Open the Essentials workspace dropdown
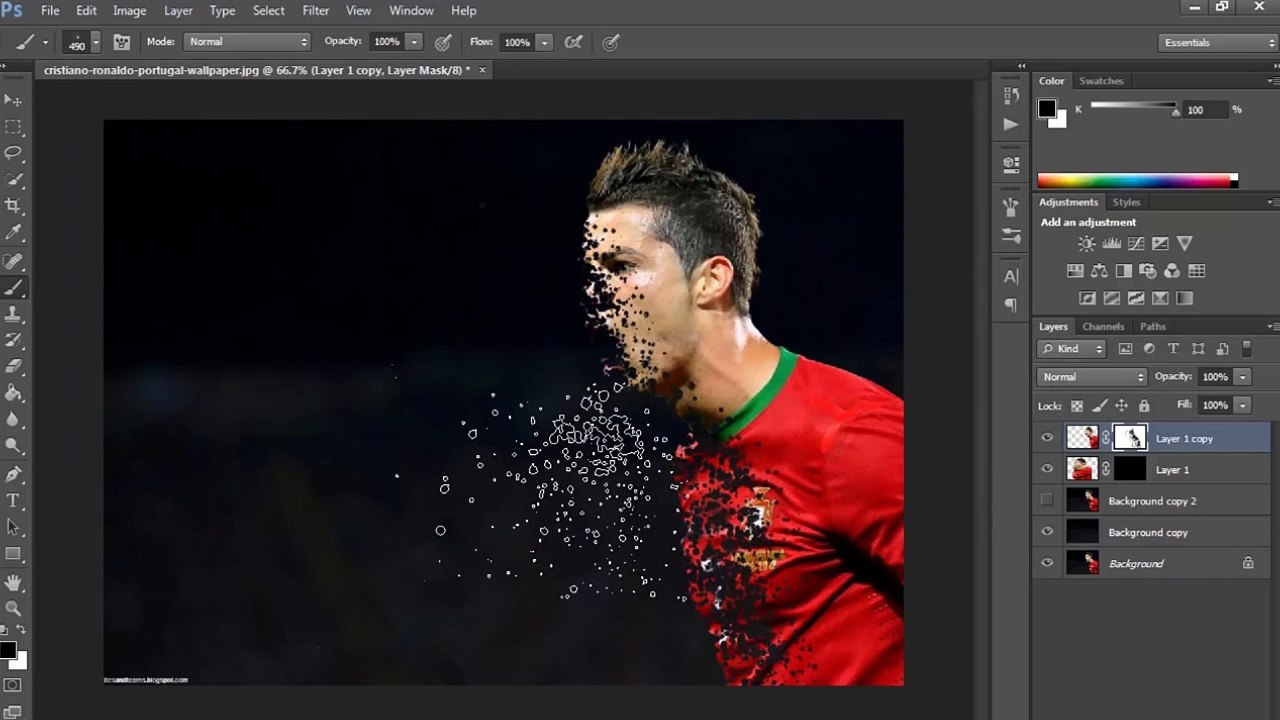 (1218, 42)
